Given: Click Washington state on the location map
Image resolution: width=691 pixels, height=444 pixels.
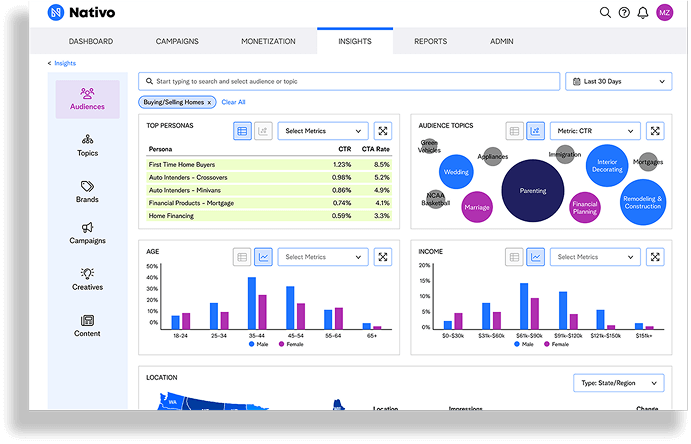Looking at the screenshot, I should [172, 401].
